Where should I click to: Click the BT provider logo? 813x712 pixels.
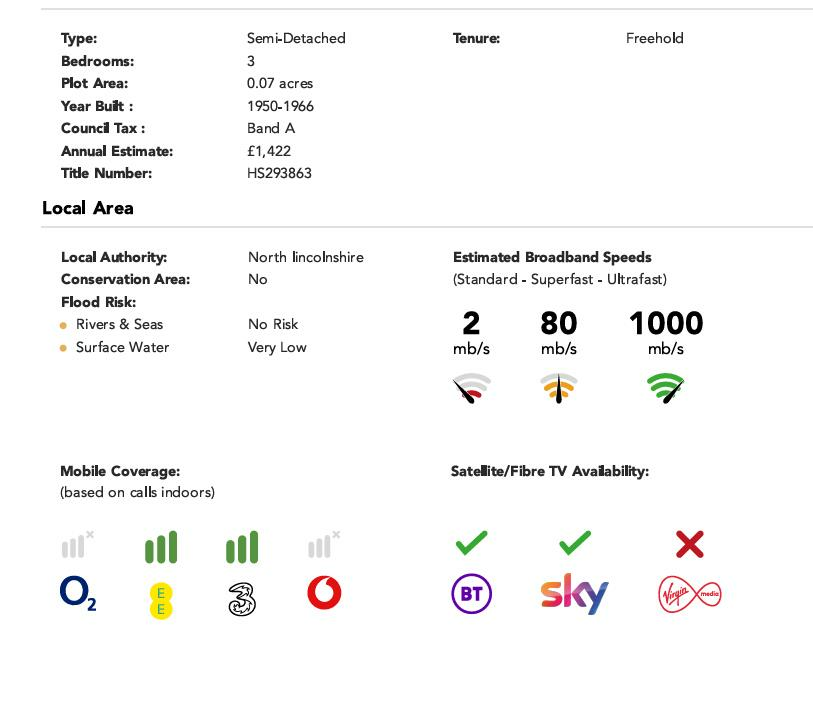click(x=471, y=594)
